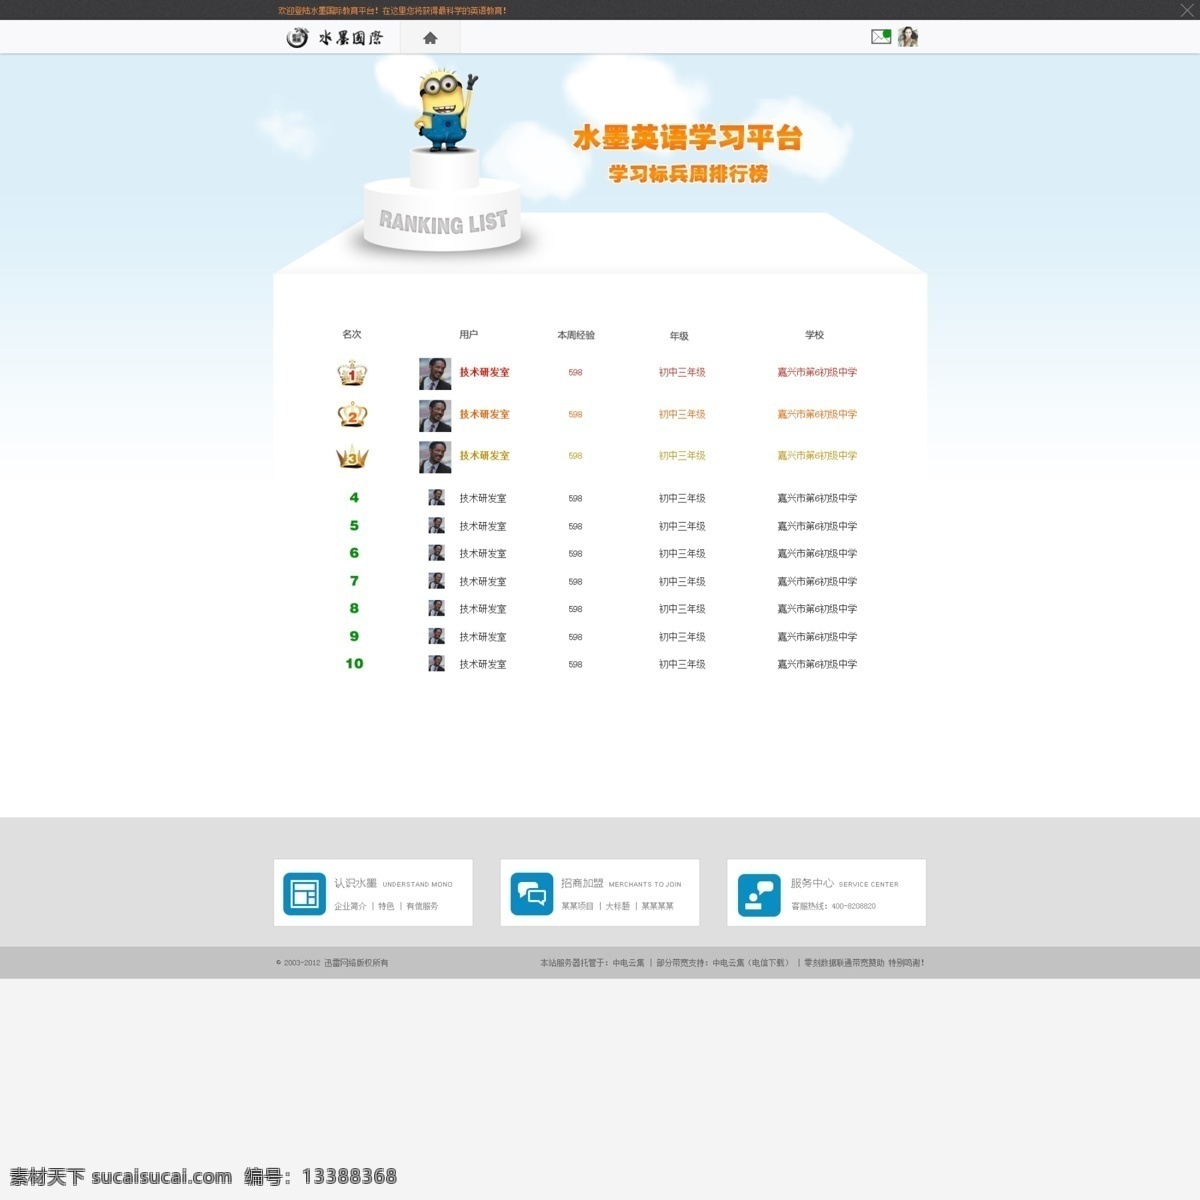
Task: Click the 名次 column header
Action: pos(352,334)
